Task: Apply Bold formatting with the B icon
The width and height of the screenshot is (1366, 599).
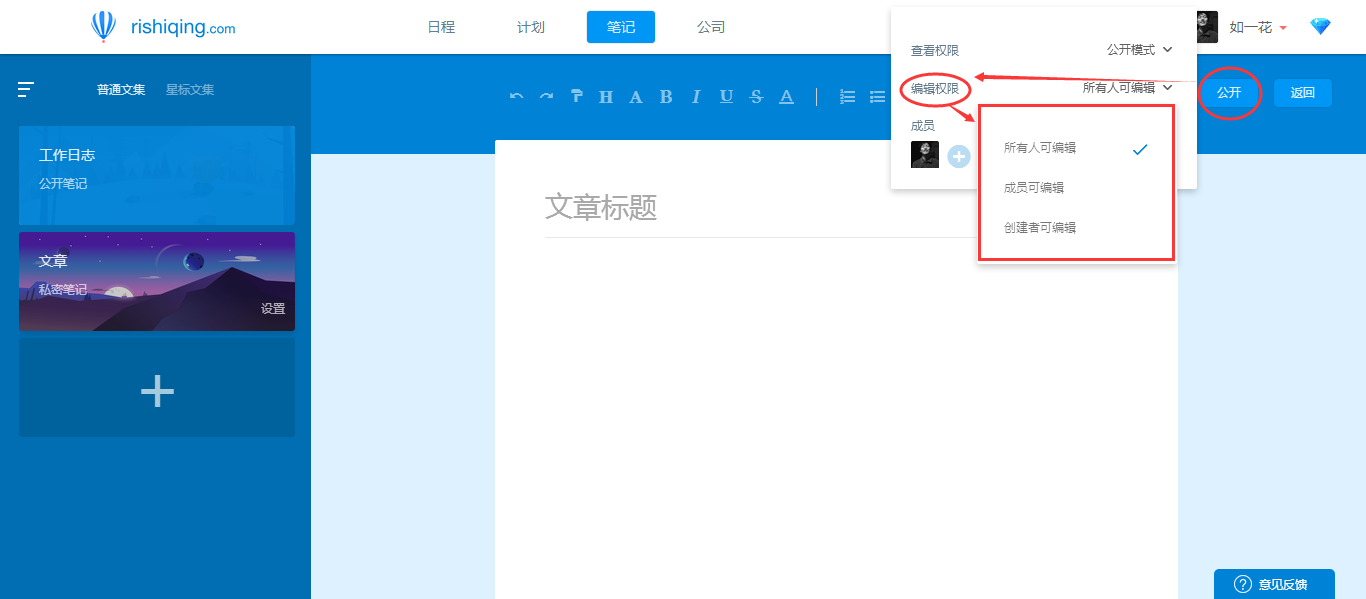Action: 665,96
